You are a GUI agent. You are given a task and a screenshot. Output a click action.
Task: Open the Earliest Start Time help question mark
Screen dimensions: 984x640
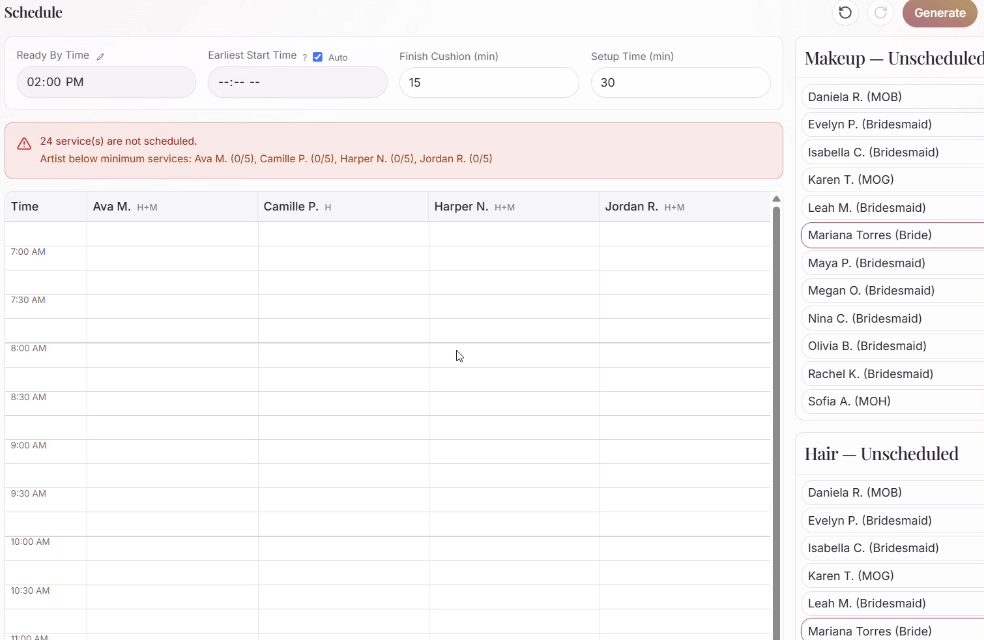pos(305,56)
